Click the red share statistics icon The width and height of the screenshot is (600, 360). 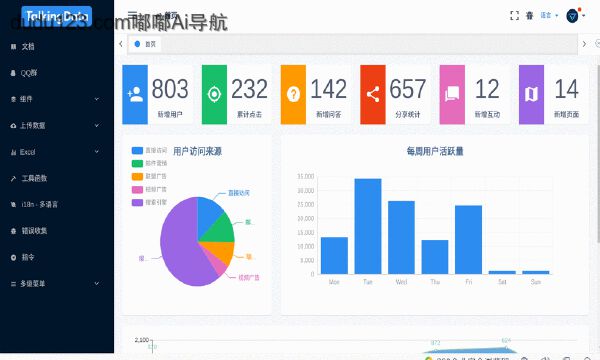click(x=373, y=94)
